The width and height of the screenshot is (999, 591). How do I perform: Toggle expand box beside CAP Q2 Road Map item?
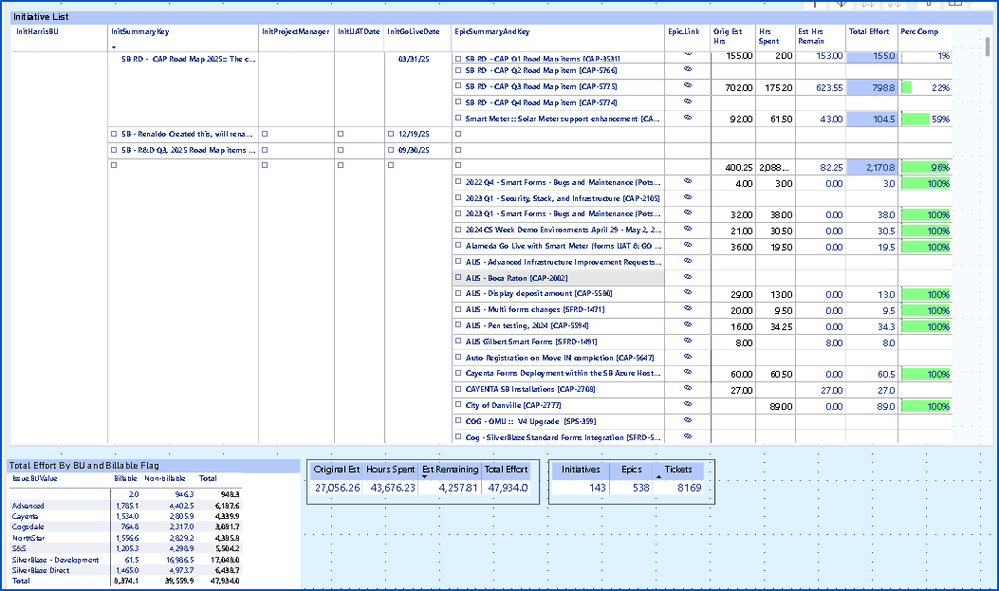tap(458, 72)
